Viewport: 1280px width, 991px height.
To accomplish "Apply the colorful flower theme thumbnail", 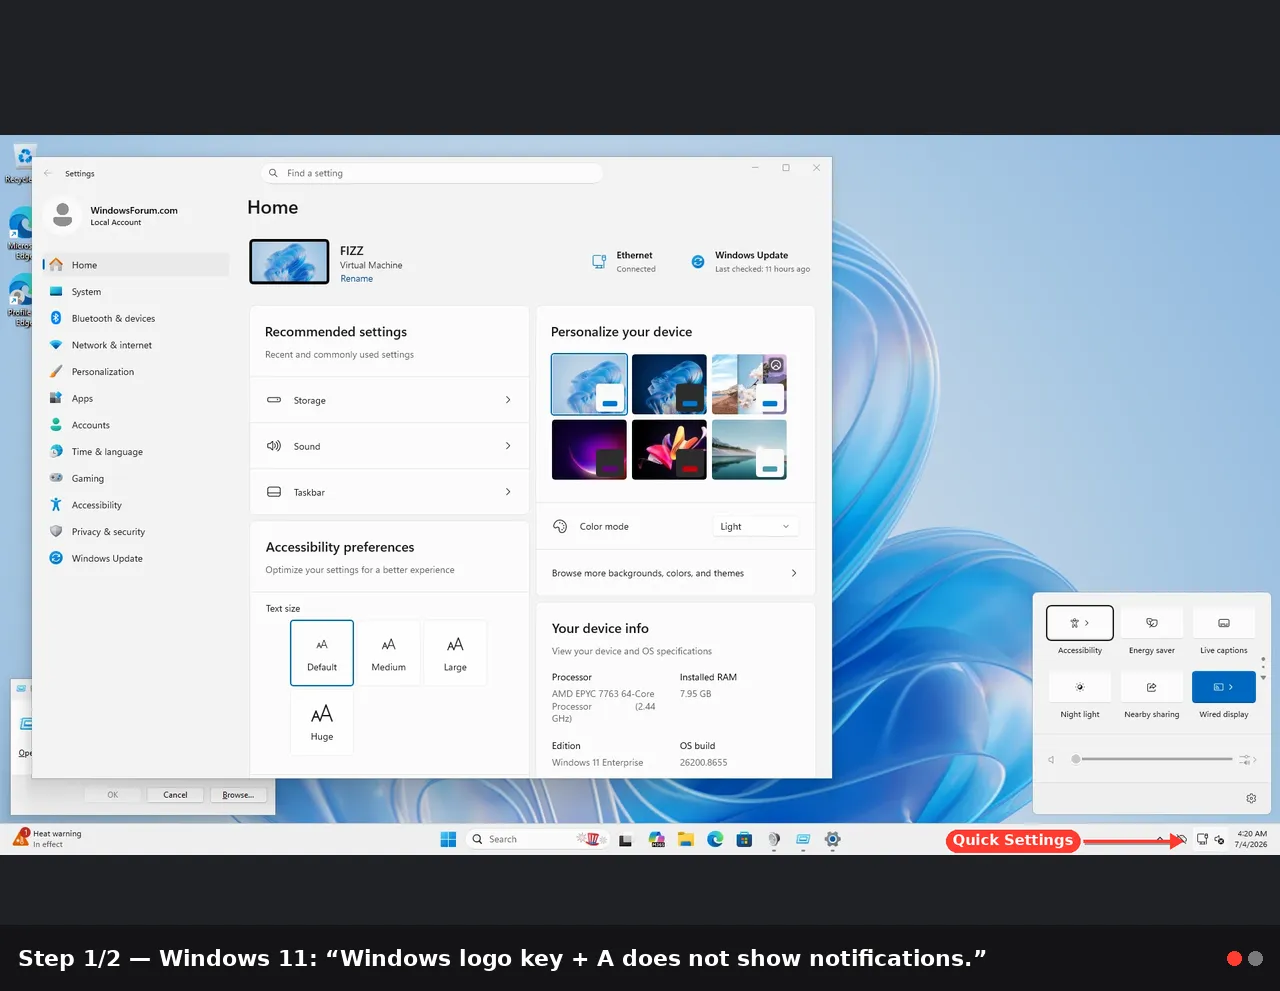I will [669, 449].
